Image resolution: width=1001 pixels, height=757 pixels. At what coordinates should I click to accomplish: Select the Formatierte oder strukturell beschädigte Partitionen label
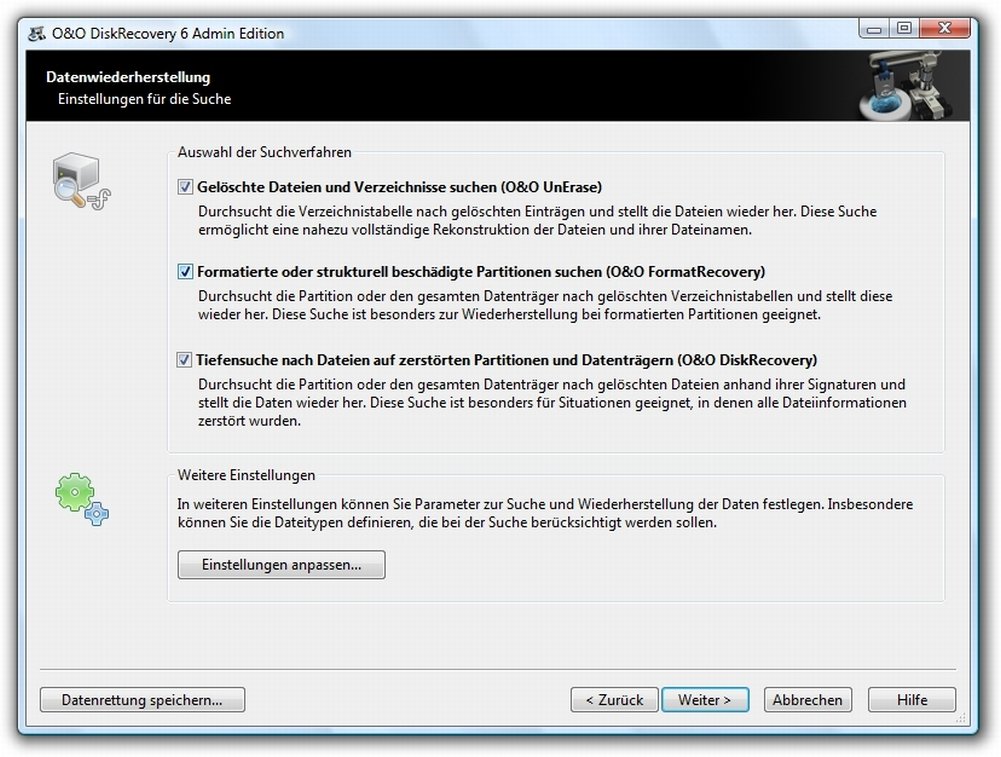tap(481, 272)
